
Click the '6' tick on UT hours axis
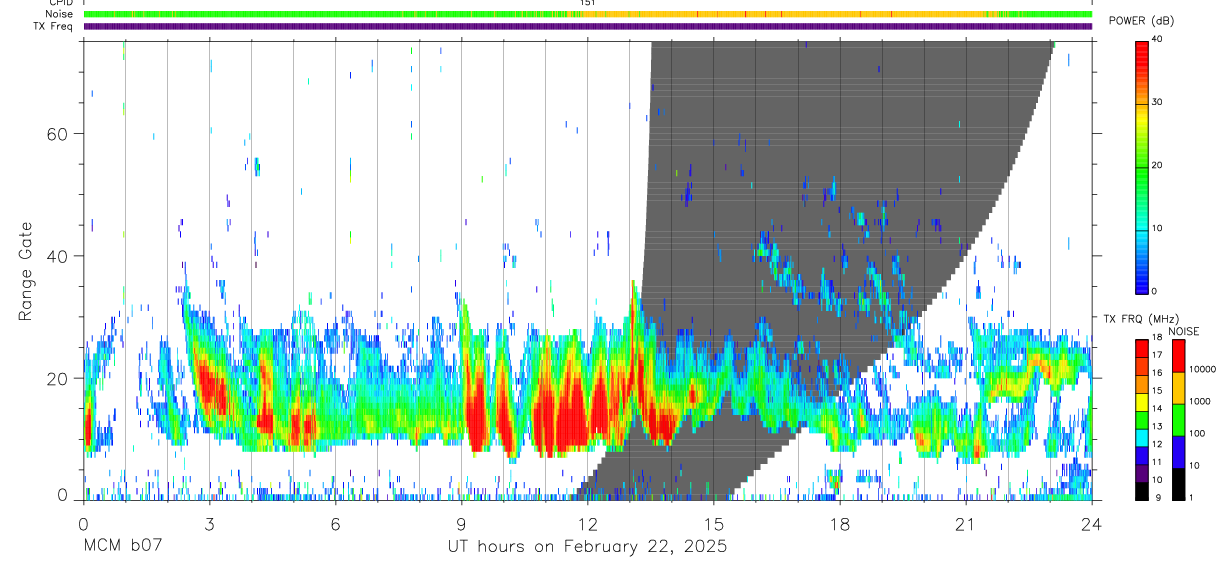point(336,524)
